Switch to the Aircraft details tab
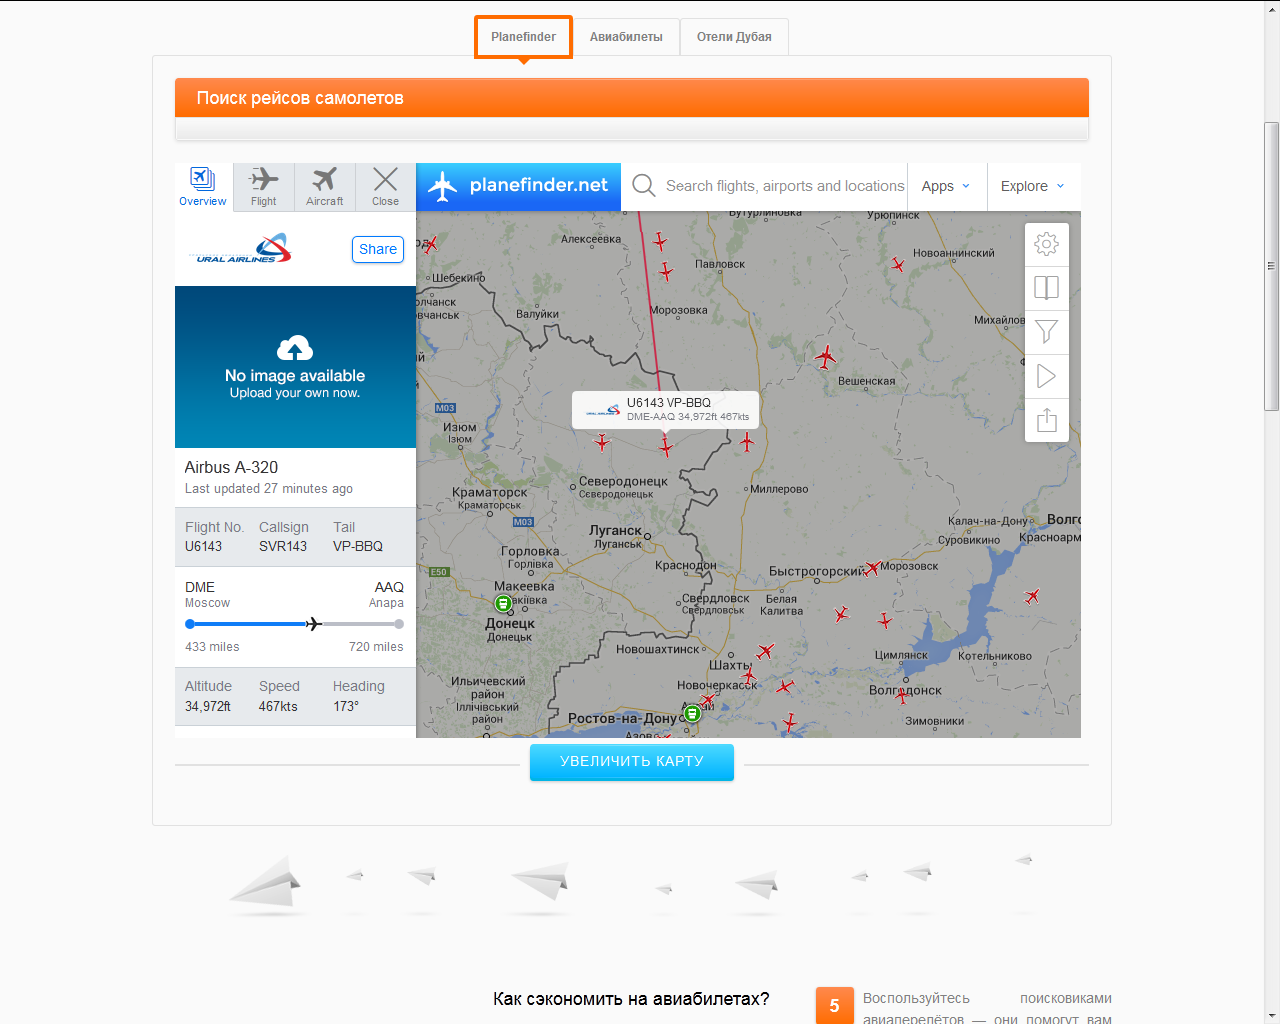The width and height of the screenshot is (1280, 1024). tap(325, 187)
